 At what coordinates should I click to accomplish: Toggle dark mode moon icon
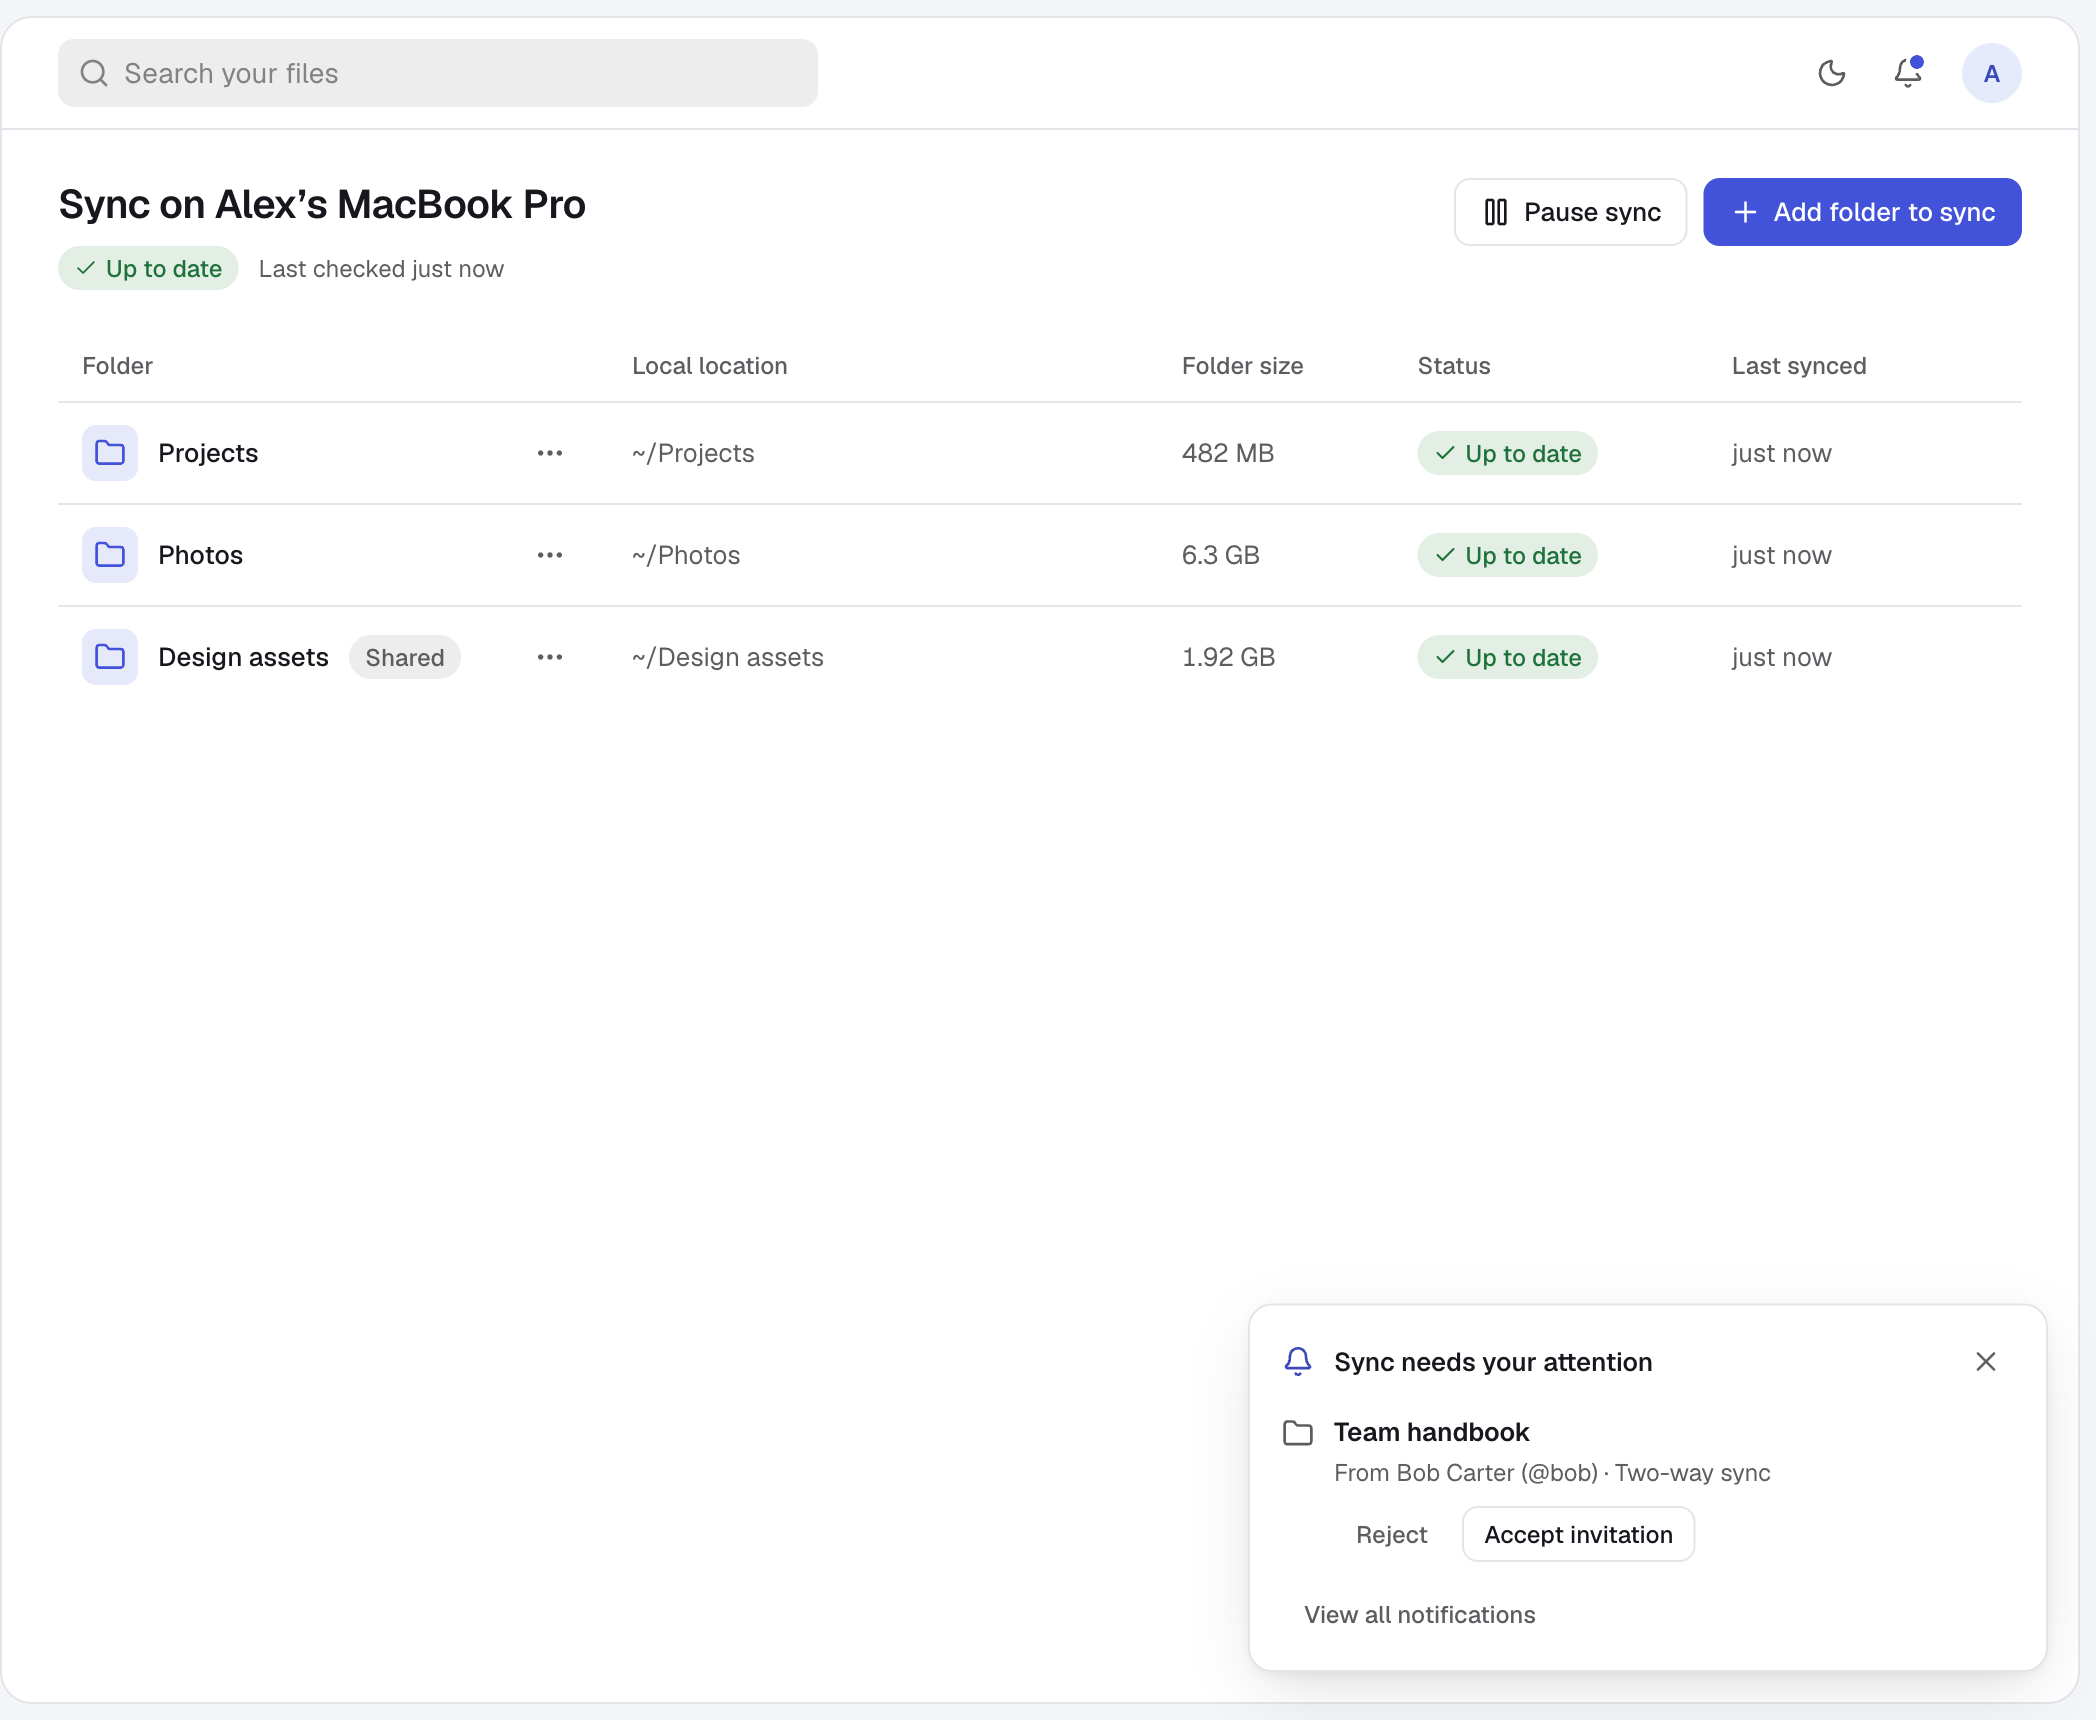click(1831, 73)
